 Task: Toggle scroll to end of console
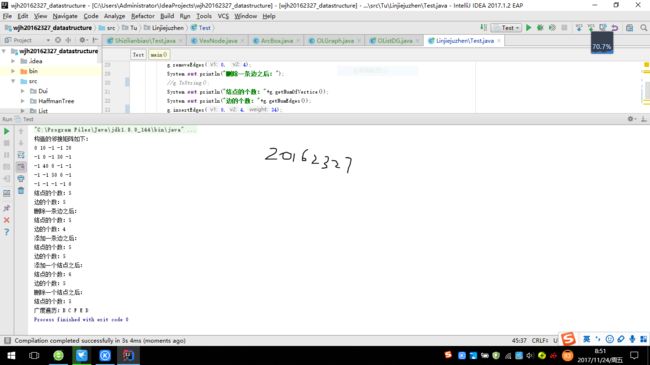coord(21,167)
